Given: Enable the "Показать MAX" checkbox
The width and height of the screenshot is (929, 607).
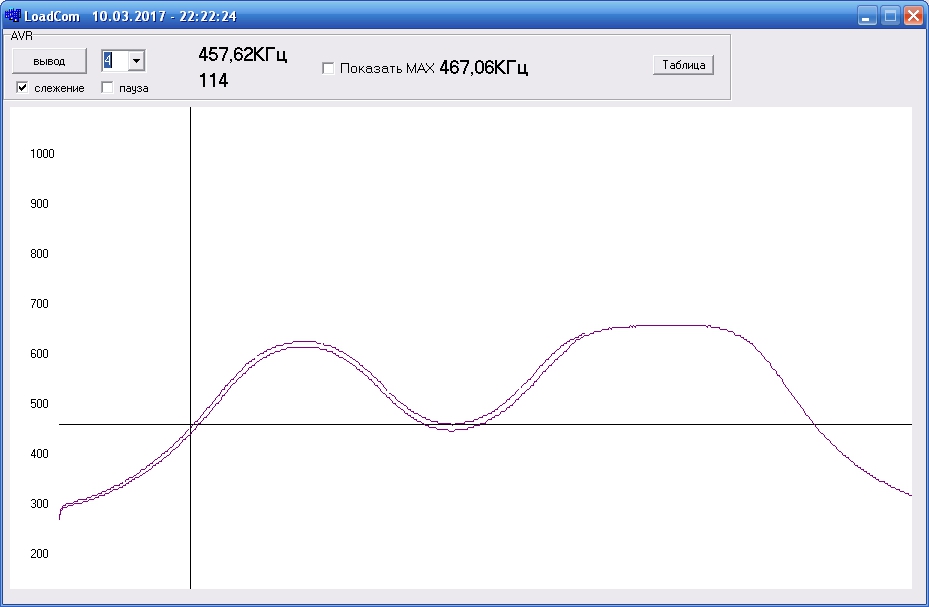Looking at the screenshot, I should click(x=328, y=68).
